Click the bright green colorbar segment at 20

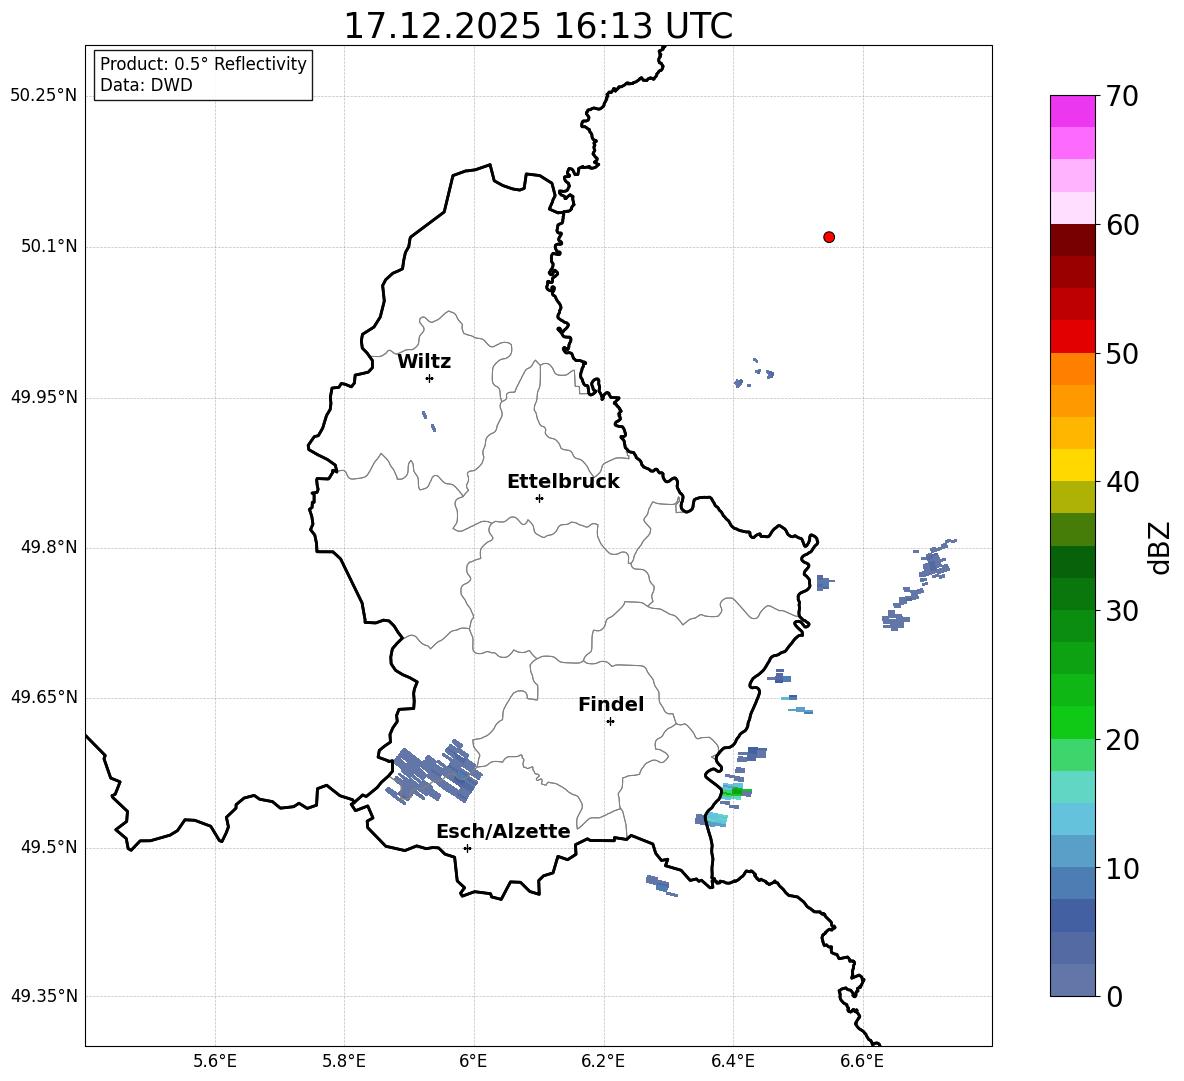click(1072, 722)
